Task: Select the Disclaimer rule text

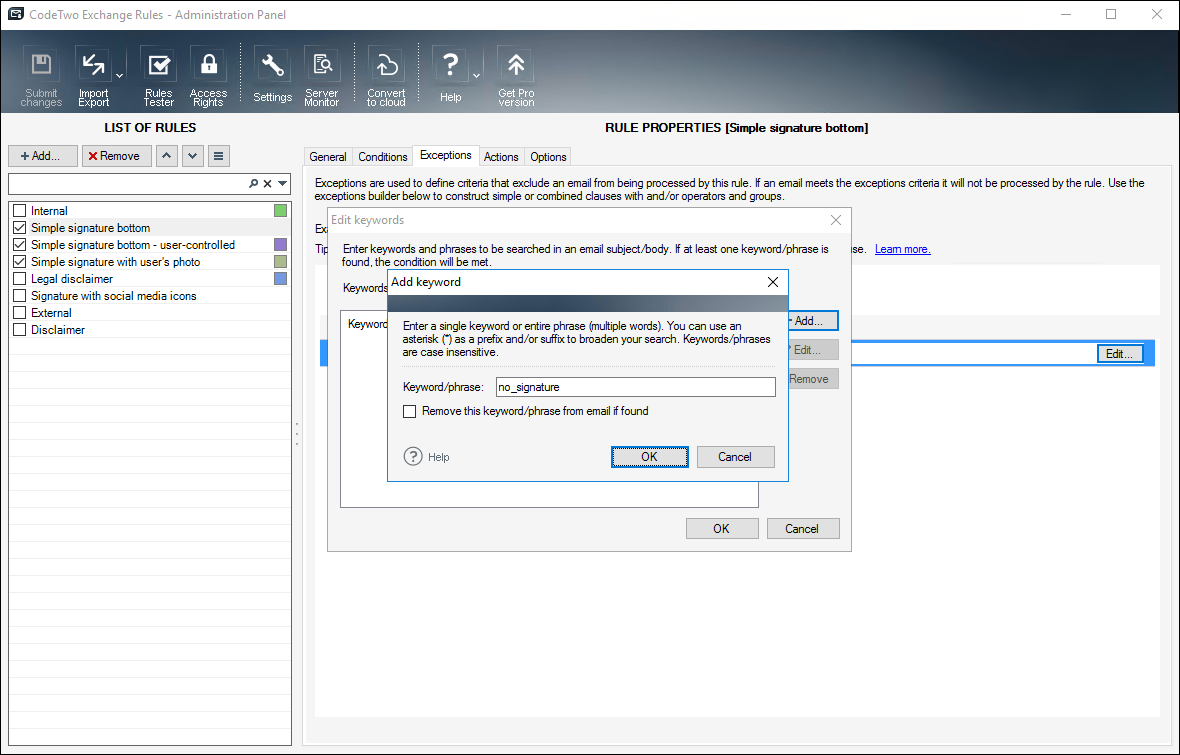Action: click(x=58, y=330)
